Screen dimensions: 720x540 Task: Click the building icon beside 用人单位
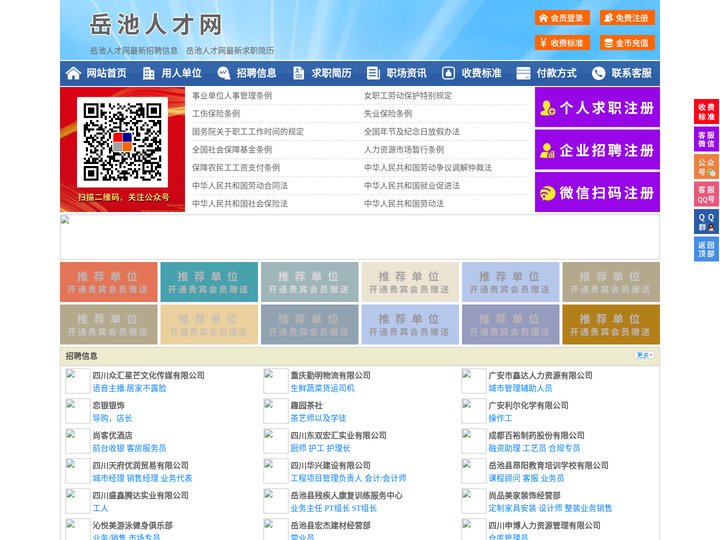[148, 73]
